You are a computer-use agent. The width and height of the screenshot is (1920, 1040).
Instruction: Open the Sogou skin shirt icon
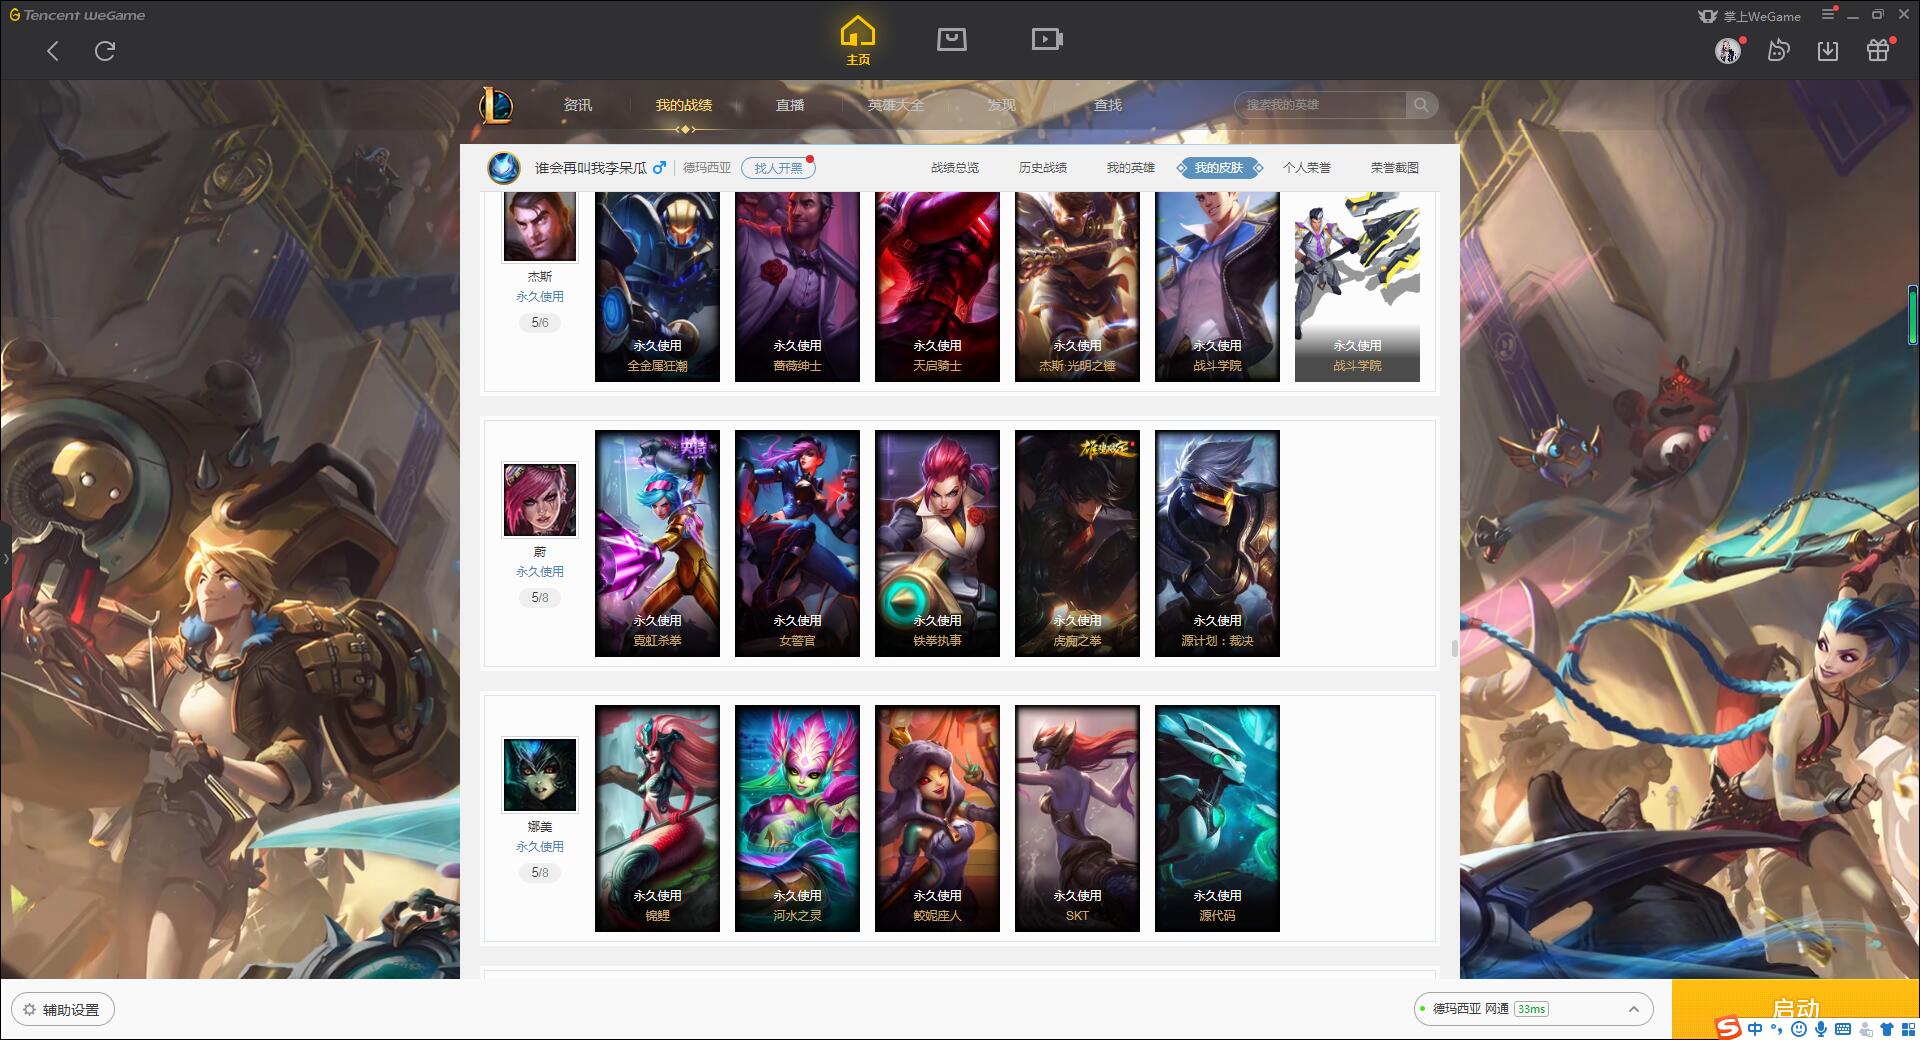(x=1887, y=1028)
